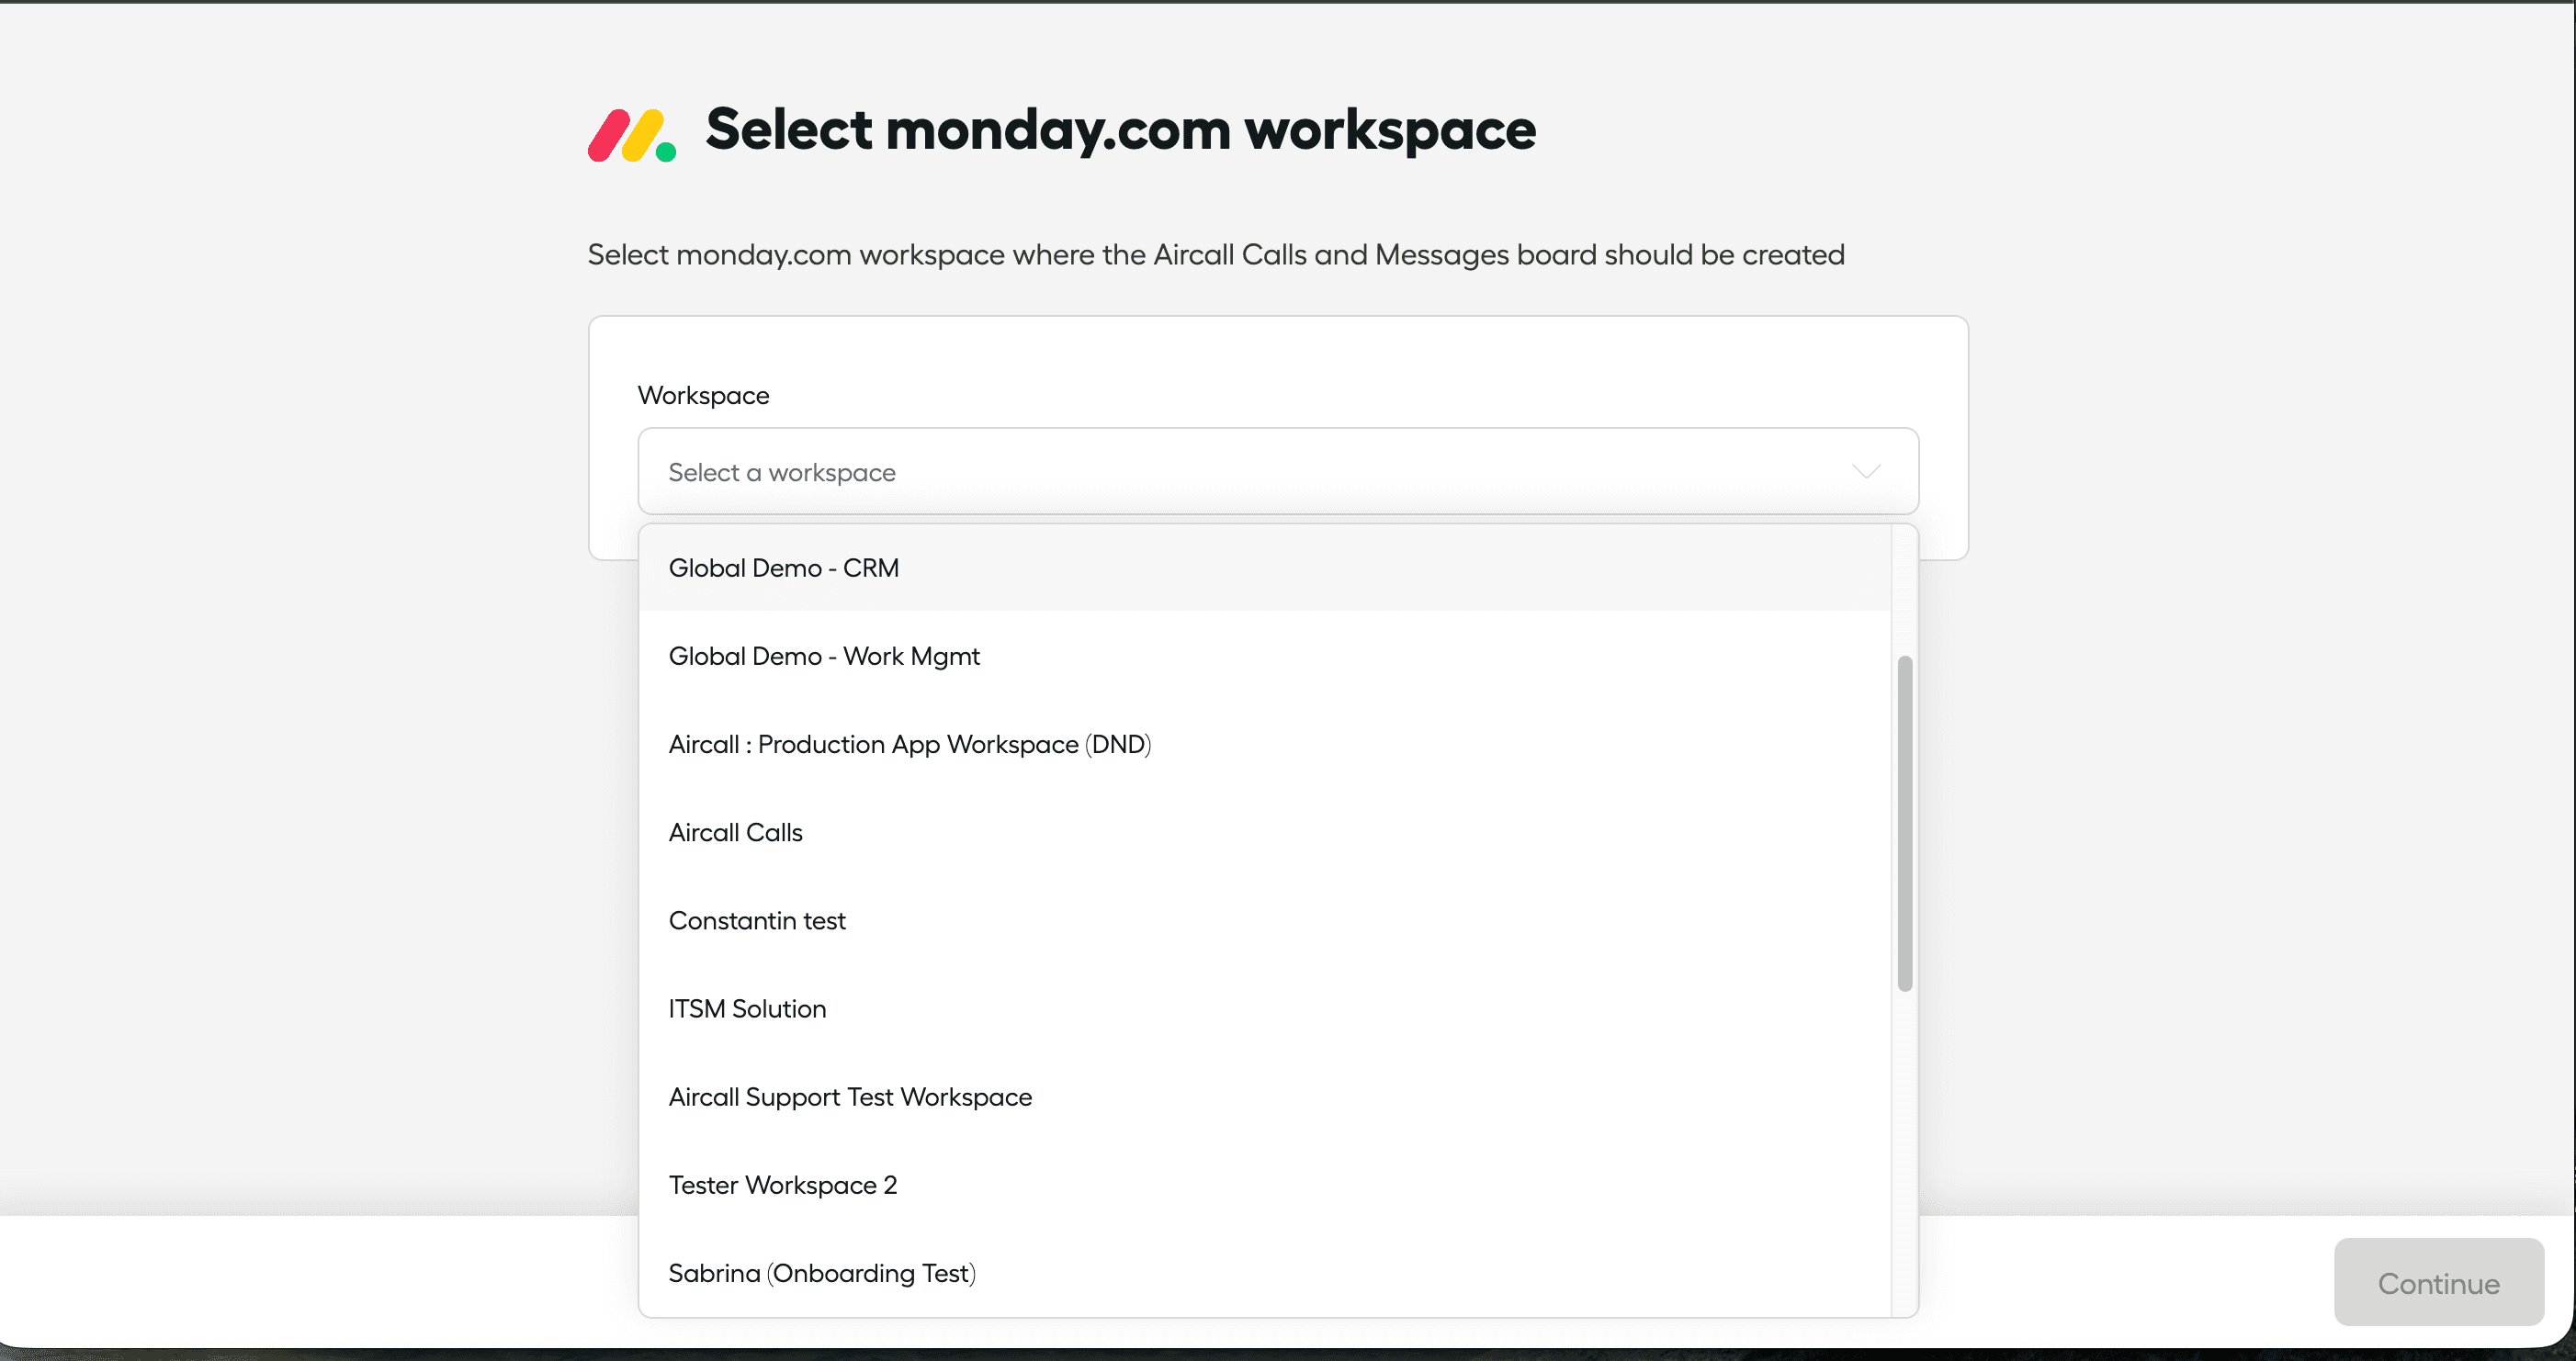Click the workspace description text

(1215, 255)
